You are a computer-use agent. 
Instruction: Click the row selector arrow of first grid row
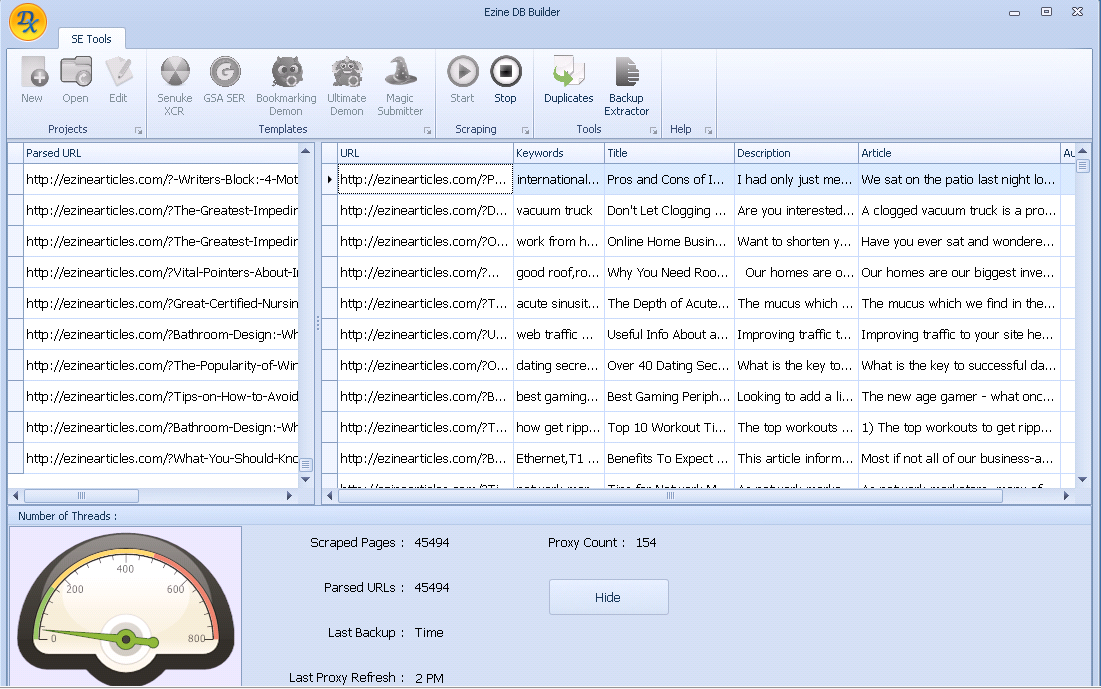pyautogui.click(x=329, y=180)
